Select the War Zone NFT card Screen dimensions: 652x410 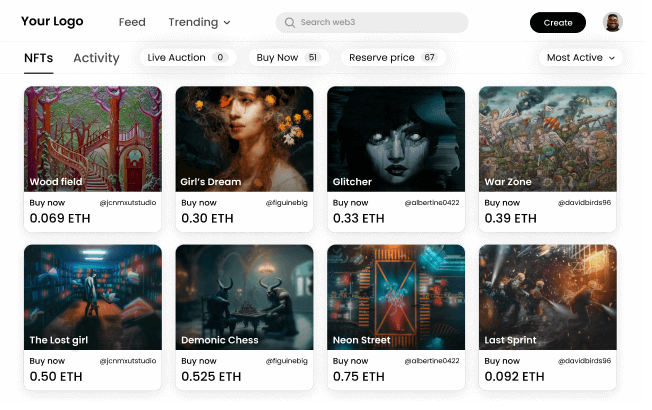coord(548,159)
